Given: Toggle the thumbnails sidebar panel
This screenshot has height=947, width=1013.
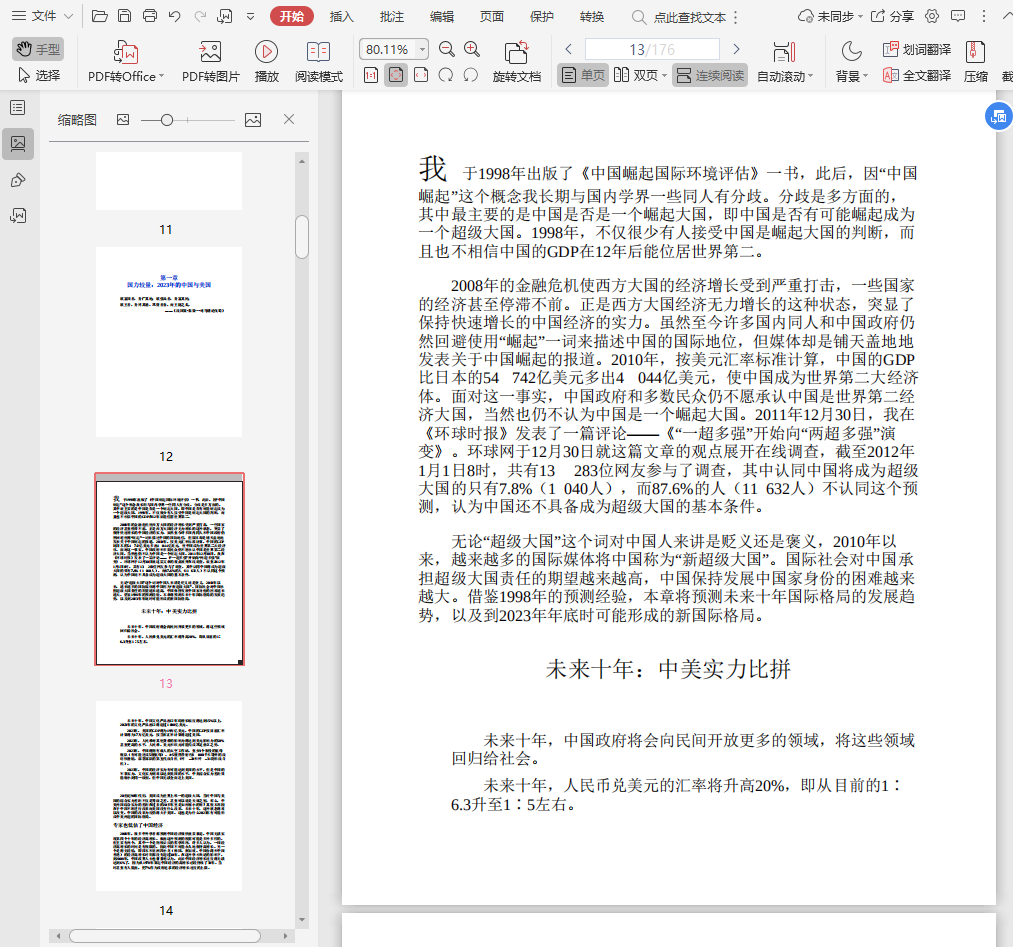Looking at the screenshot, I should pyautogui.click(x=18, y=143).
